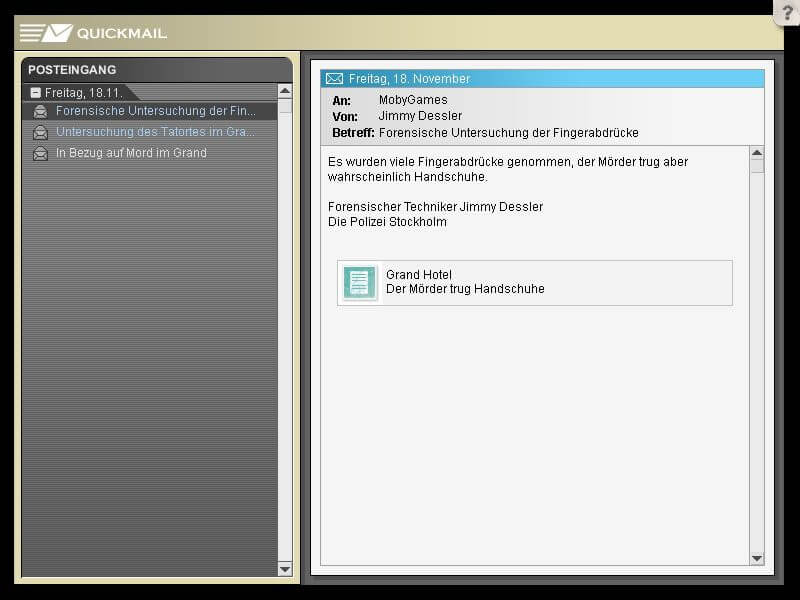Click message body scroll up arrow
Screen dimensions: 800x600
tap(757, 153)
